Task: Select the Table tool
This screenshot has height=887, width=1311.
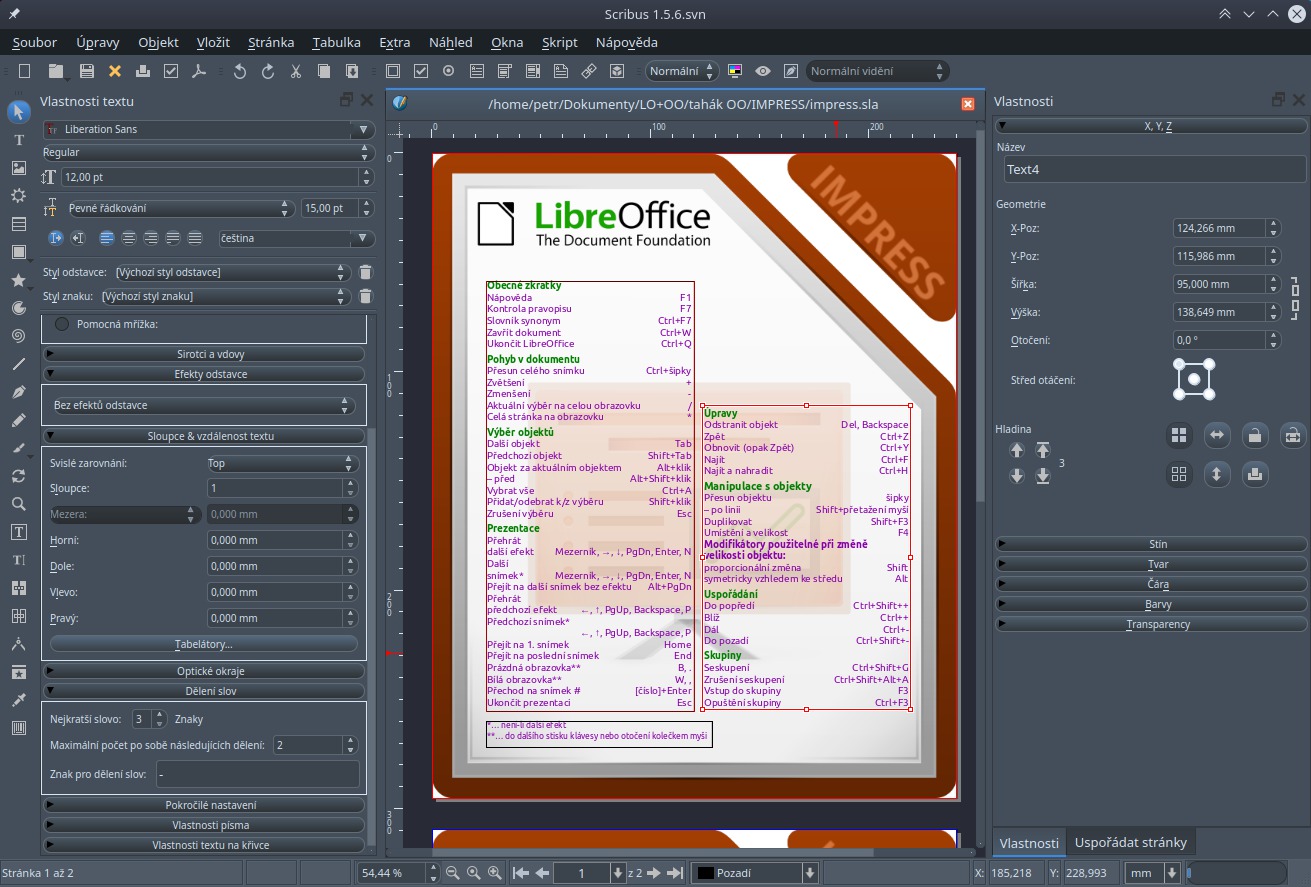Action: click(18, 224)
